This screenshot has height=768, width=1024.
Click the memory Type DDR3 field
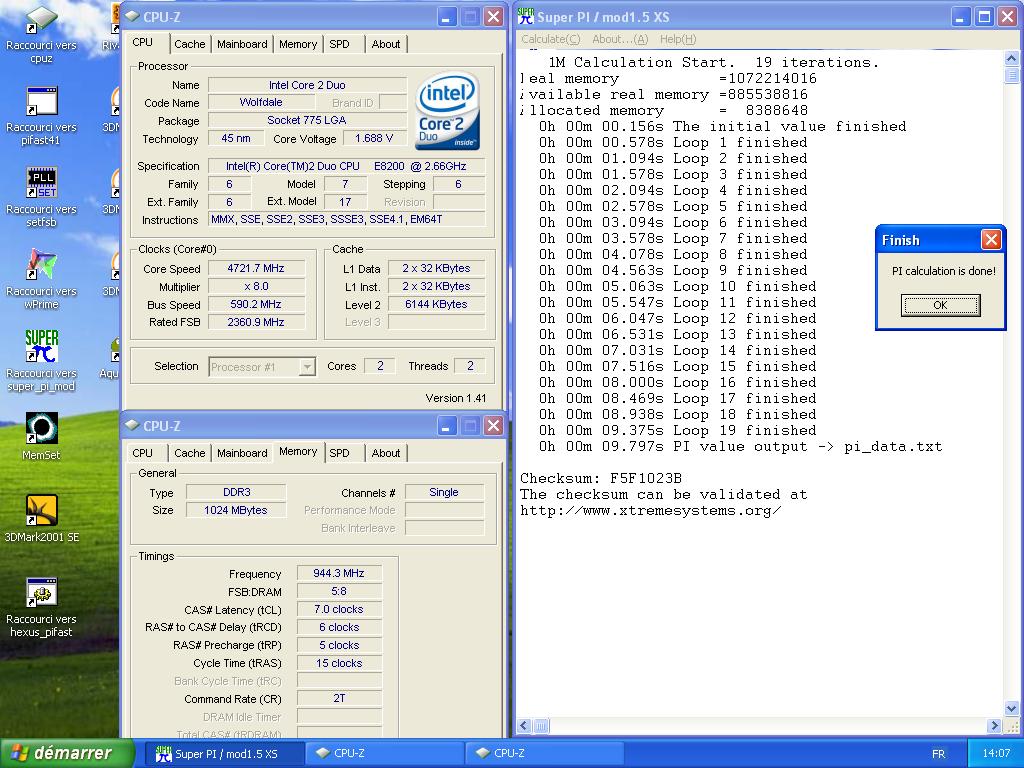[236, 492]
